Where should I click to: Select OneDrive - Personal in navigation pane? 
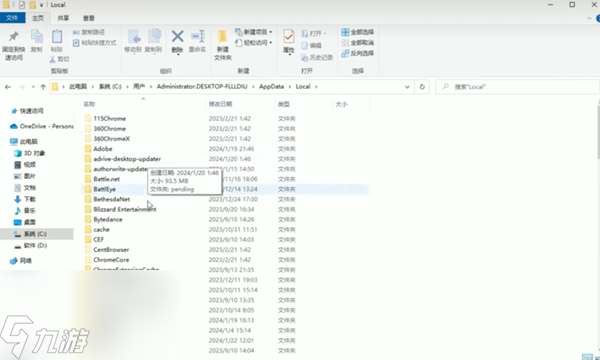(41, 126)
